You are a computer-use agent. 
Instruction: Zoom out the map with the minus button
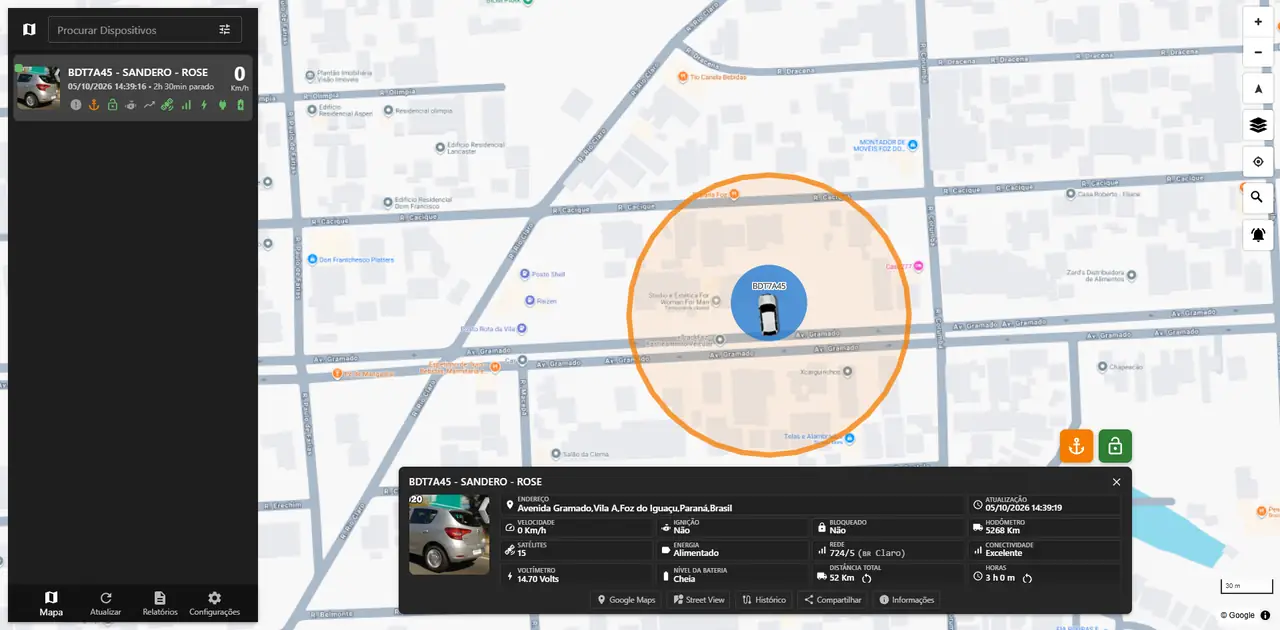click(x=1258, y=51)
